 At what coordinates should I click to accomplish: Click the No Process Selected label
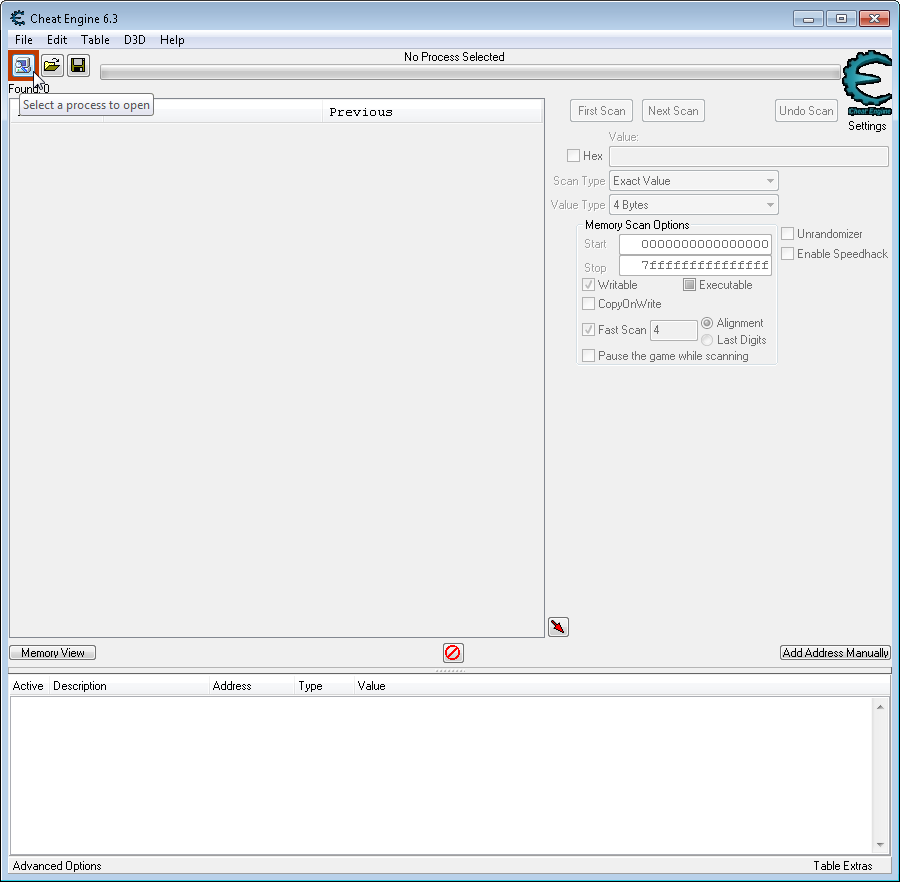pos(454,57)
